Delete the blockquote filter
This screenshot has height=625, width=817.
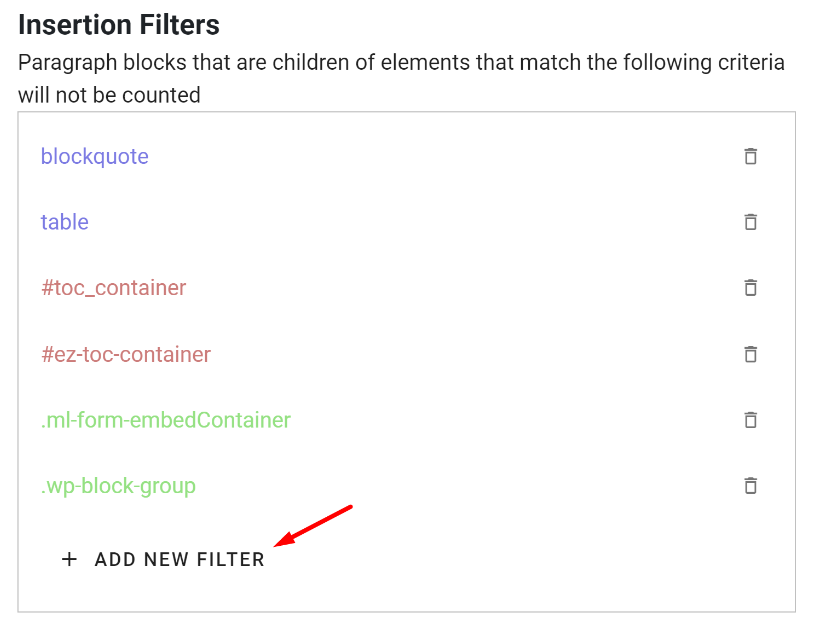[750, 156]
